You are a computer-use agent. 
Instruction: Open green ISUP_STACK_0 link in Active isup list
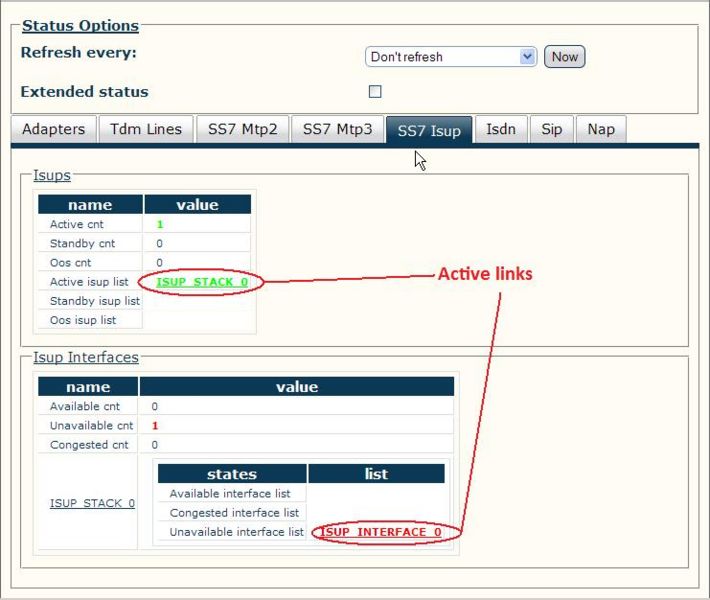(202, 282)
